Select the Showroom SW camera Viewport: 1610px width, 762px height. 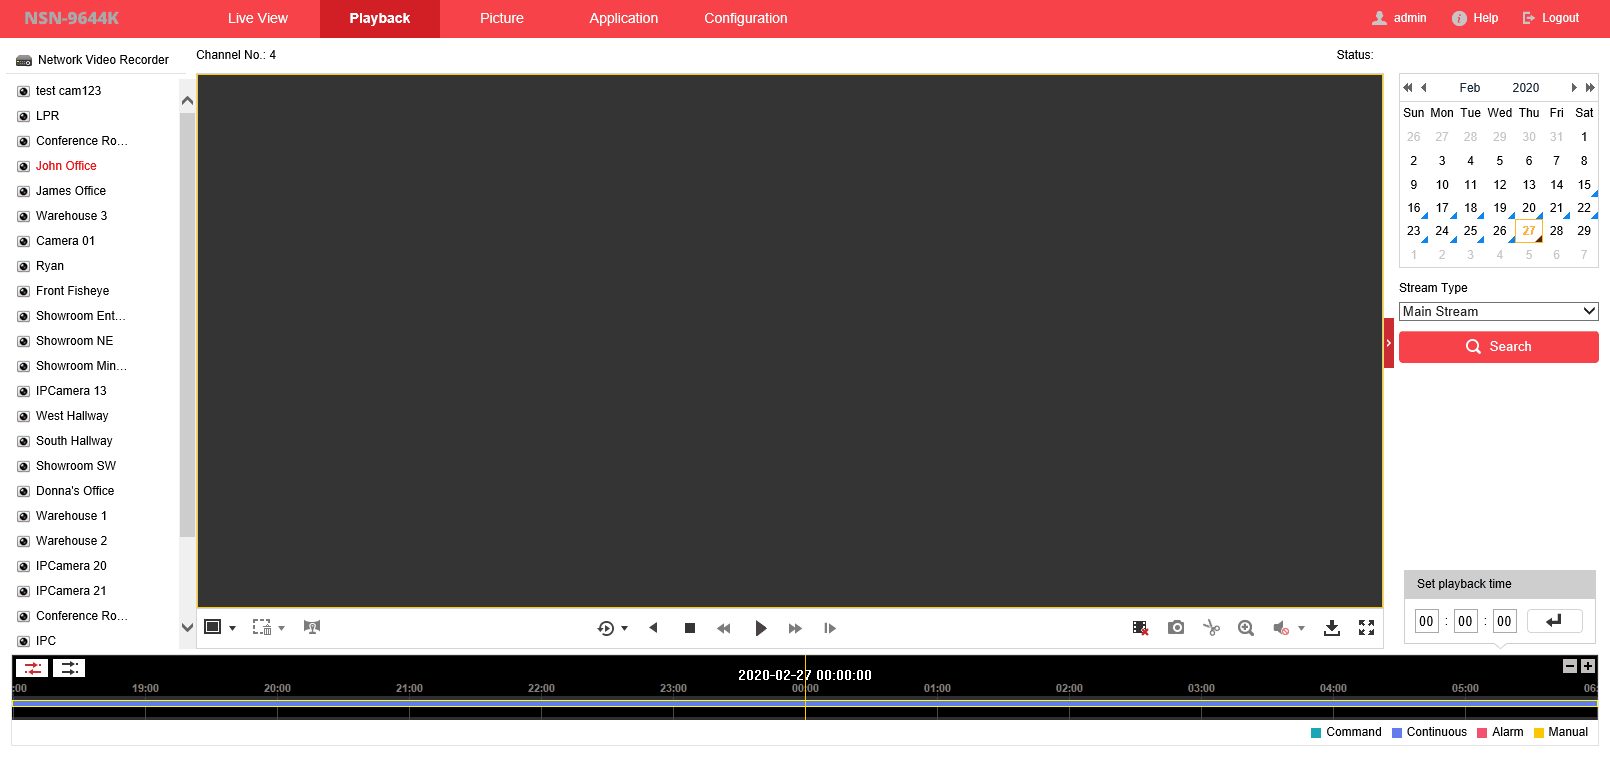click(x=76, y=466)
